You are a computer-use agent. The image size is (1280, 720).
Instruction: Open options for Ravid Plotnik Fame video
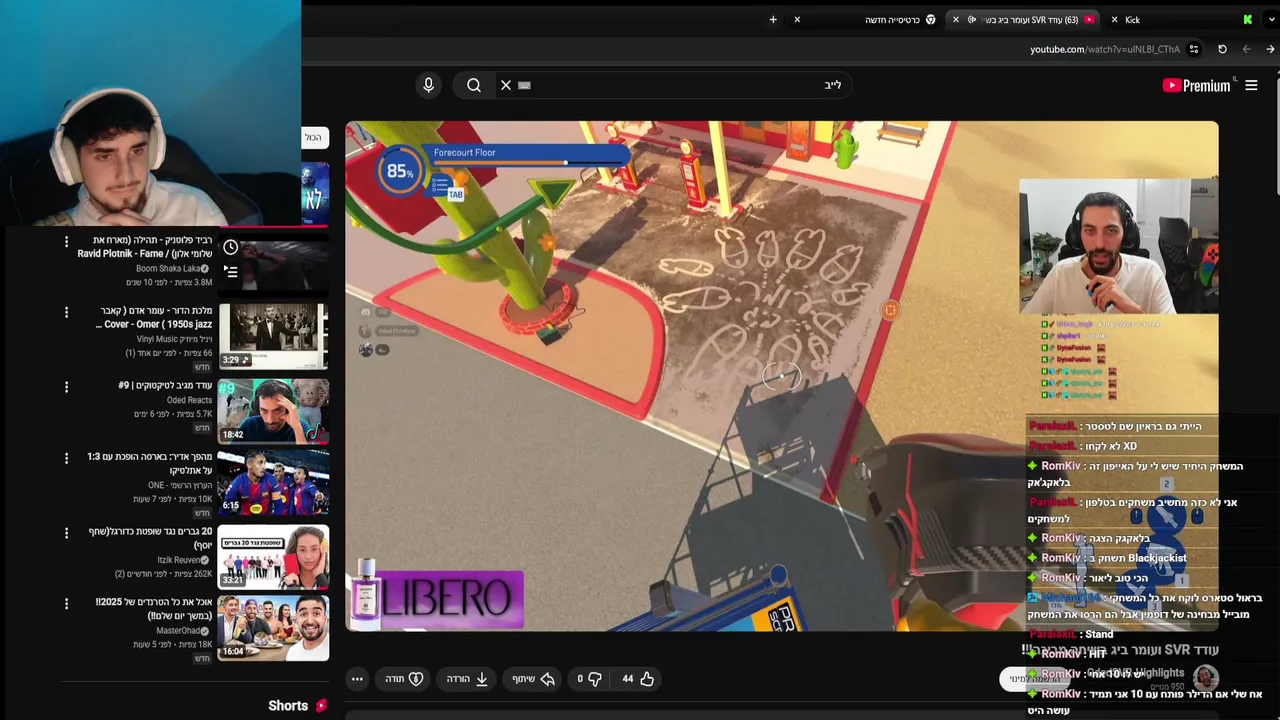(66, 242)
